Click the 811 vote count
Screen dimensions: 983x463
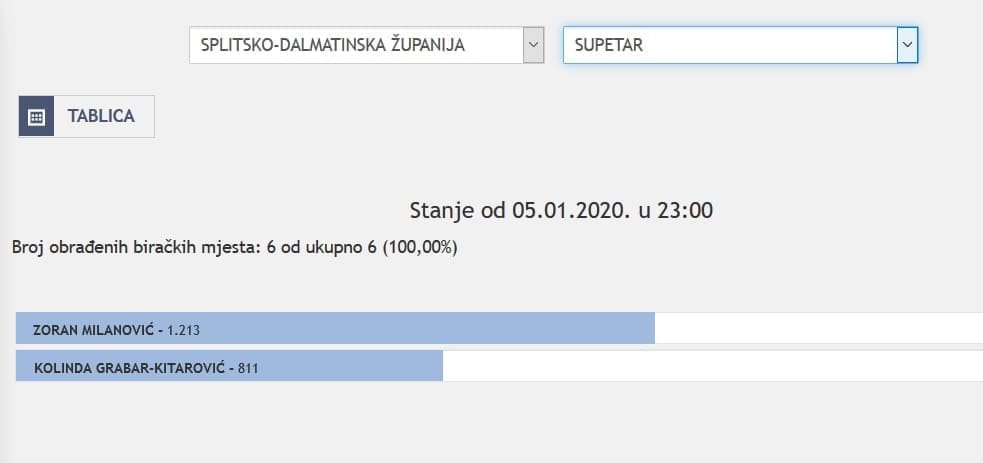point(249,368)
